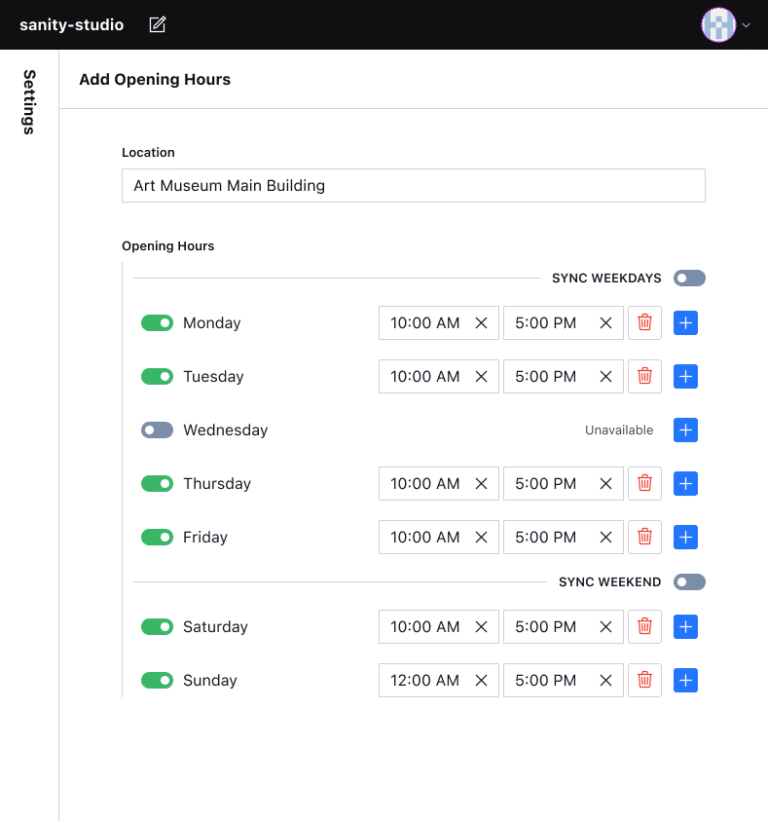Clear Tuesday's 10:00 AM start time
The height and width of the screenshot is (822, 768).
coord(481,377)
